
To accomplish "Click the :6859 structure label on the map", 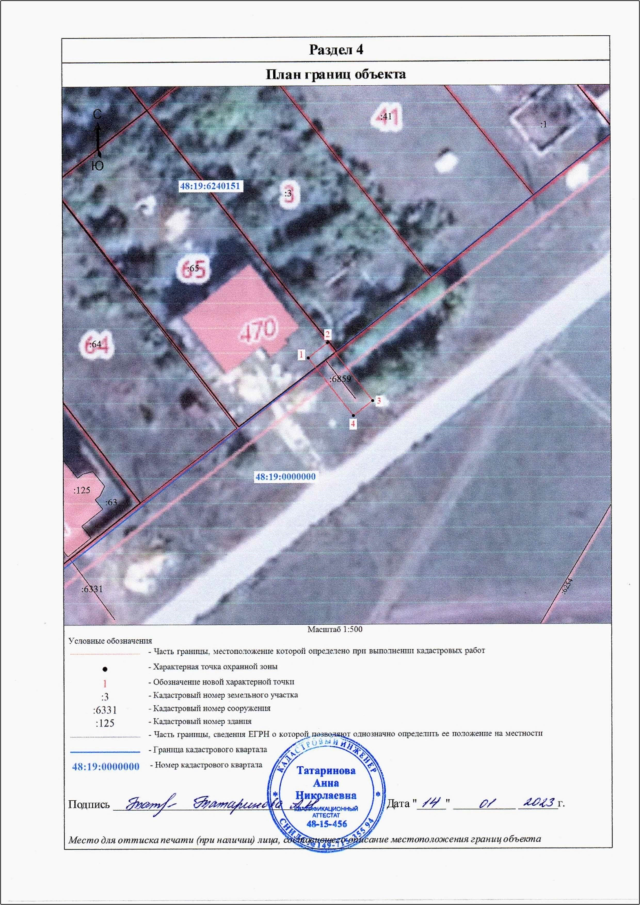I will pyautogui.click(x=341, y=380).
